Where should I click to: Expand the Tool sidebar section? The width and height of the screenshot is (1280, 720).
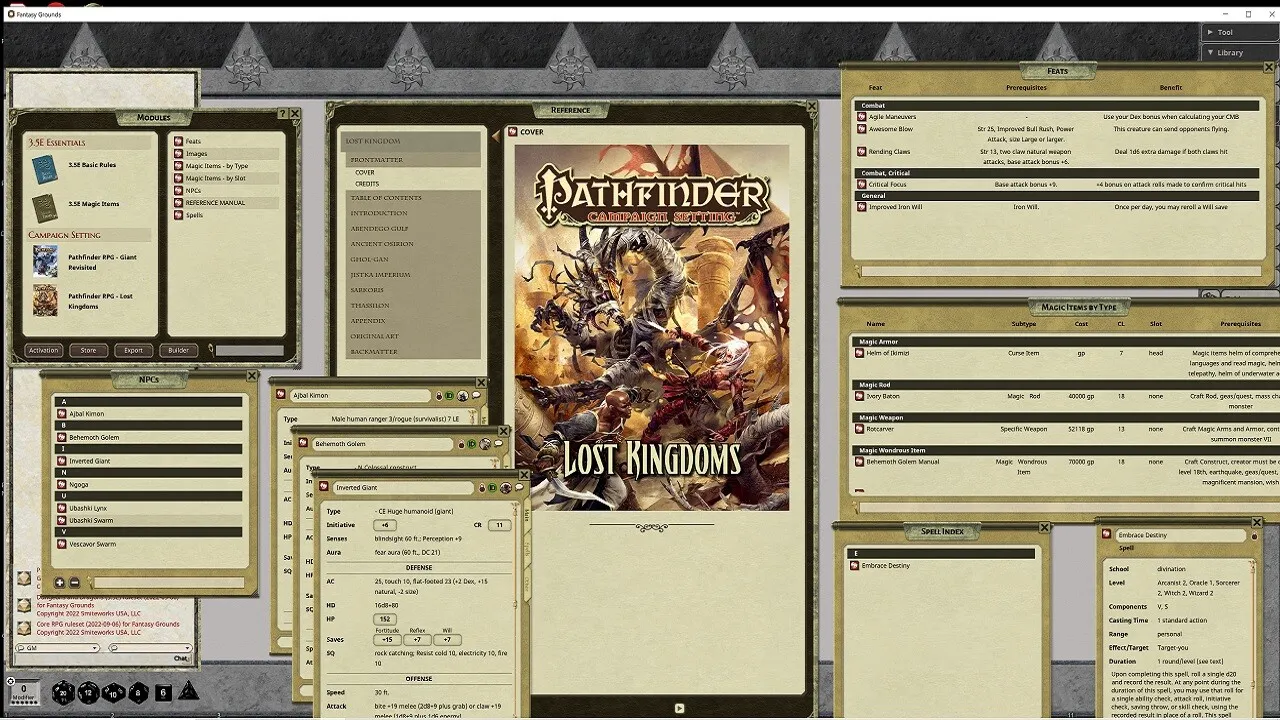click(x=1240, y=32)
